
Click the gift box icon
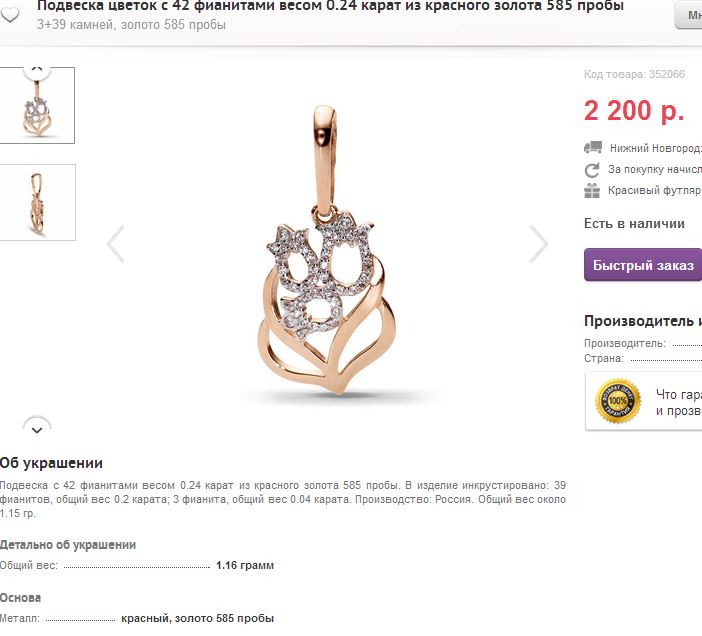tap(592, 191)
